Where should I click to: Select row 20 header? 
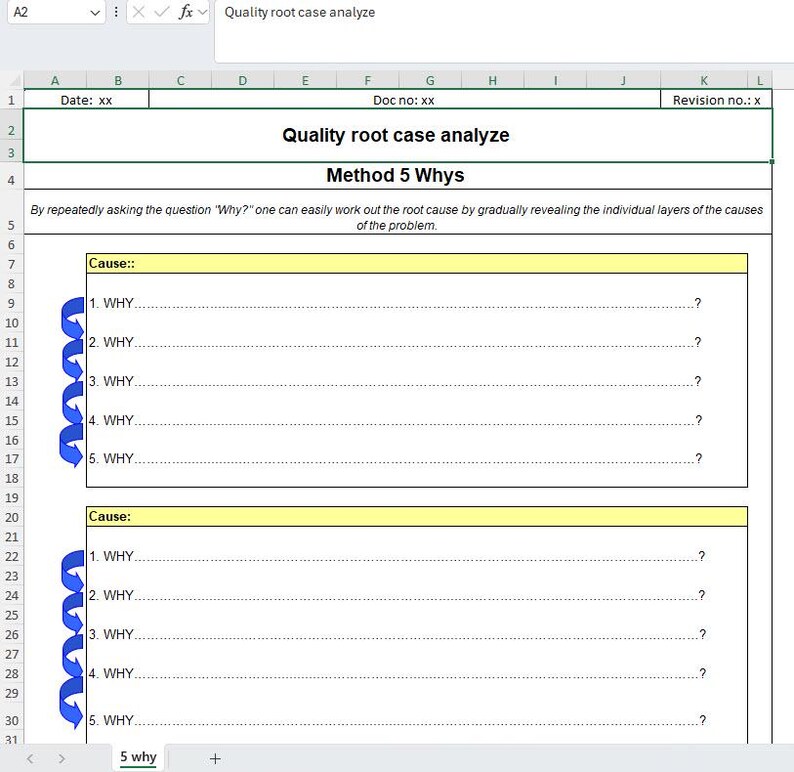[x=11, y=517]
